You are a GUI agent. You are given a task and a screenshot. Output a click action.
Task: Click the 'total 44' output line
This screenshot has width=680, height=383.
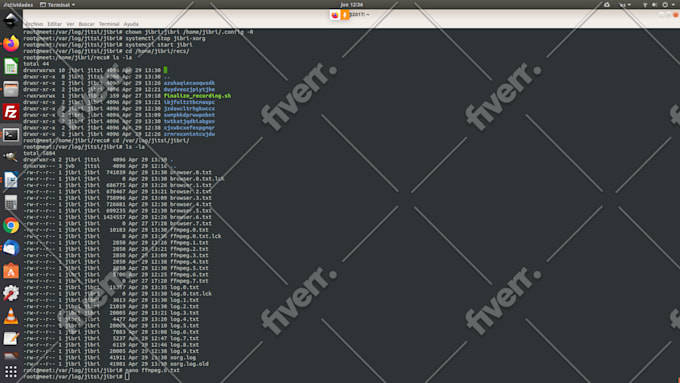(36, 64)
